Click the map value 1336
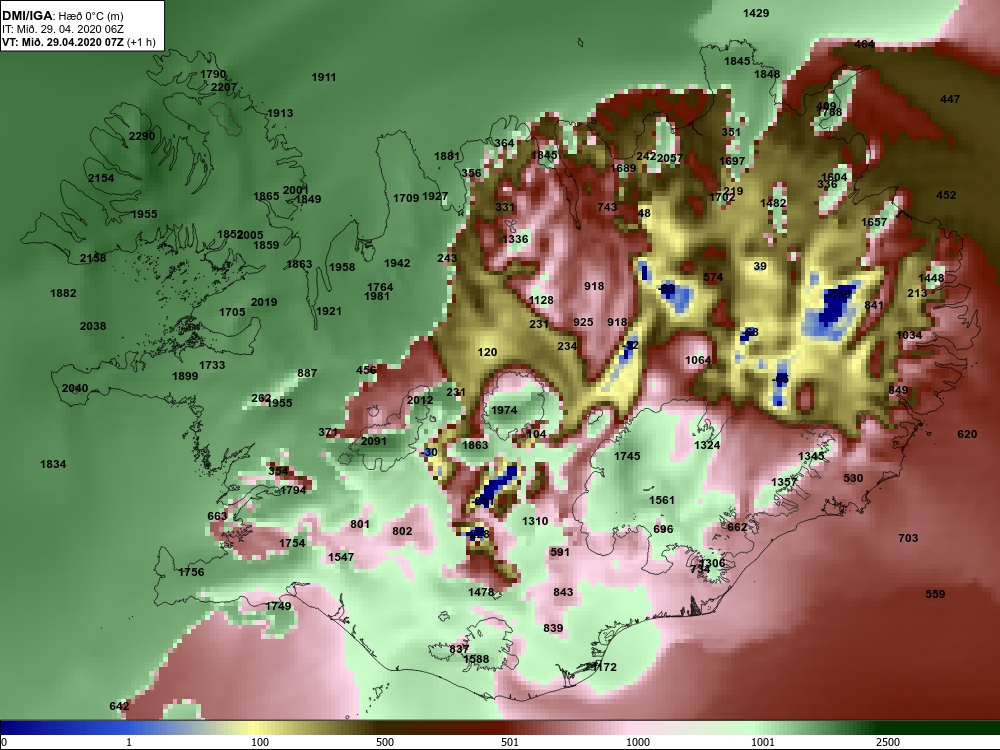1000x750 pixels. point(515,239)
